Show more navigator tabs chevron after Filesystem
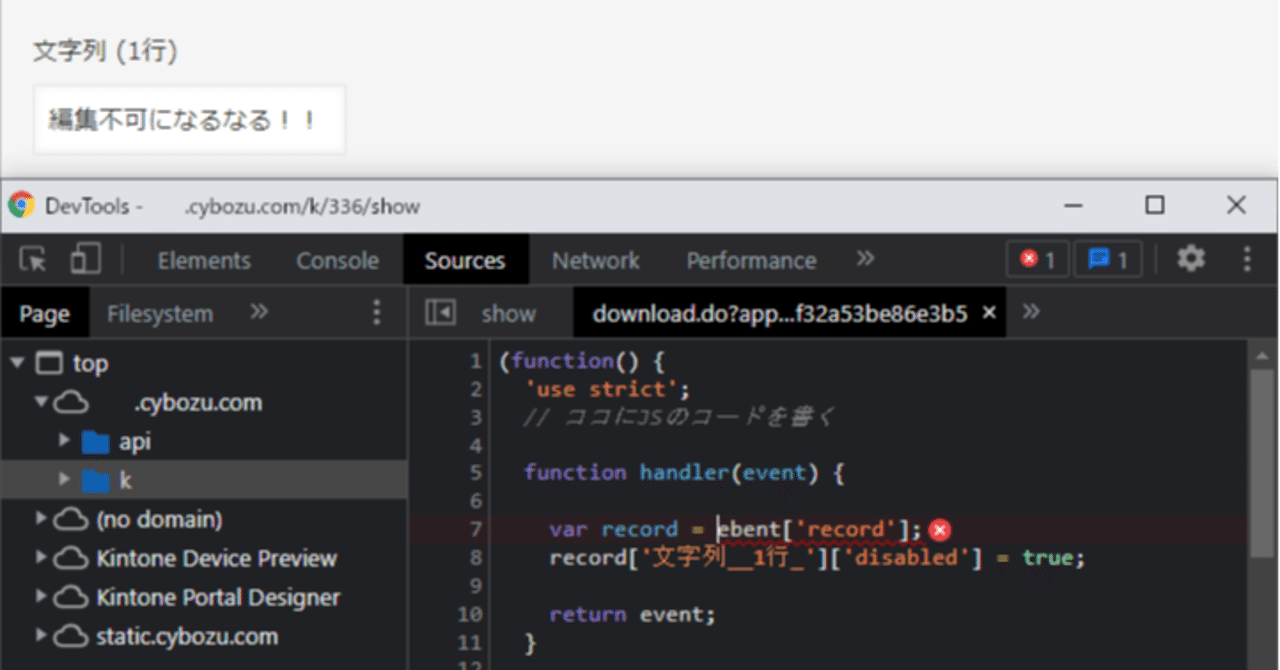This screenshot has height=670, width=1280. [x=259, y=312]
